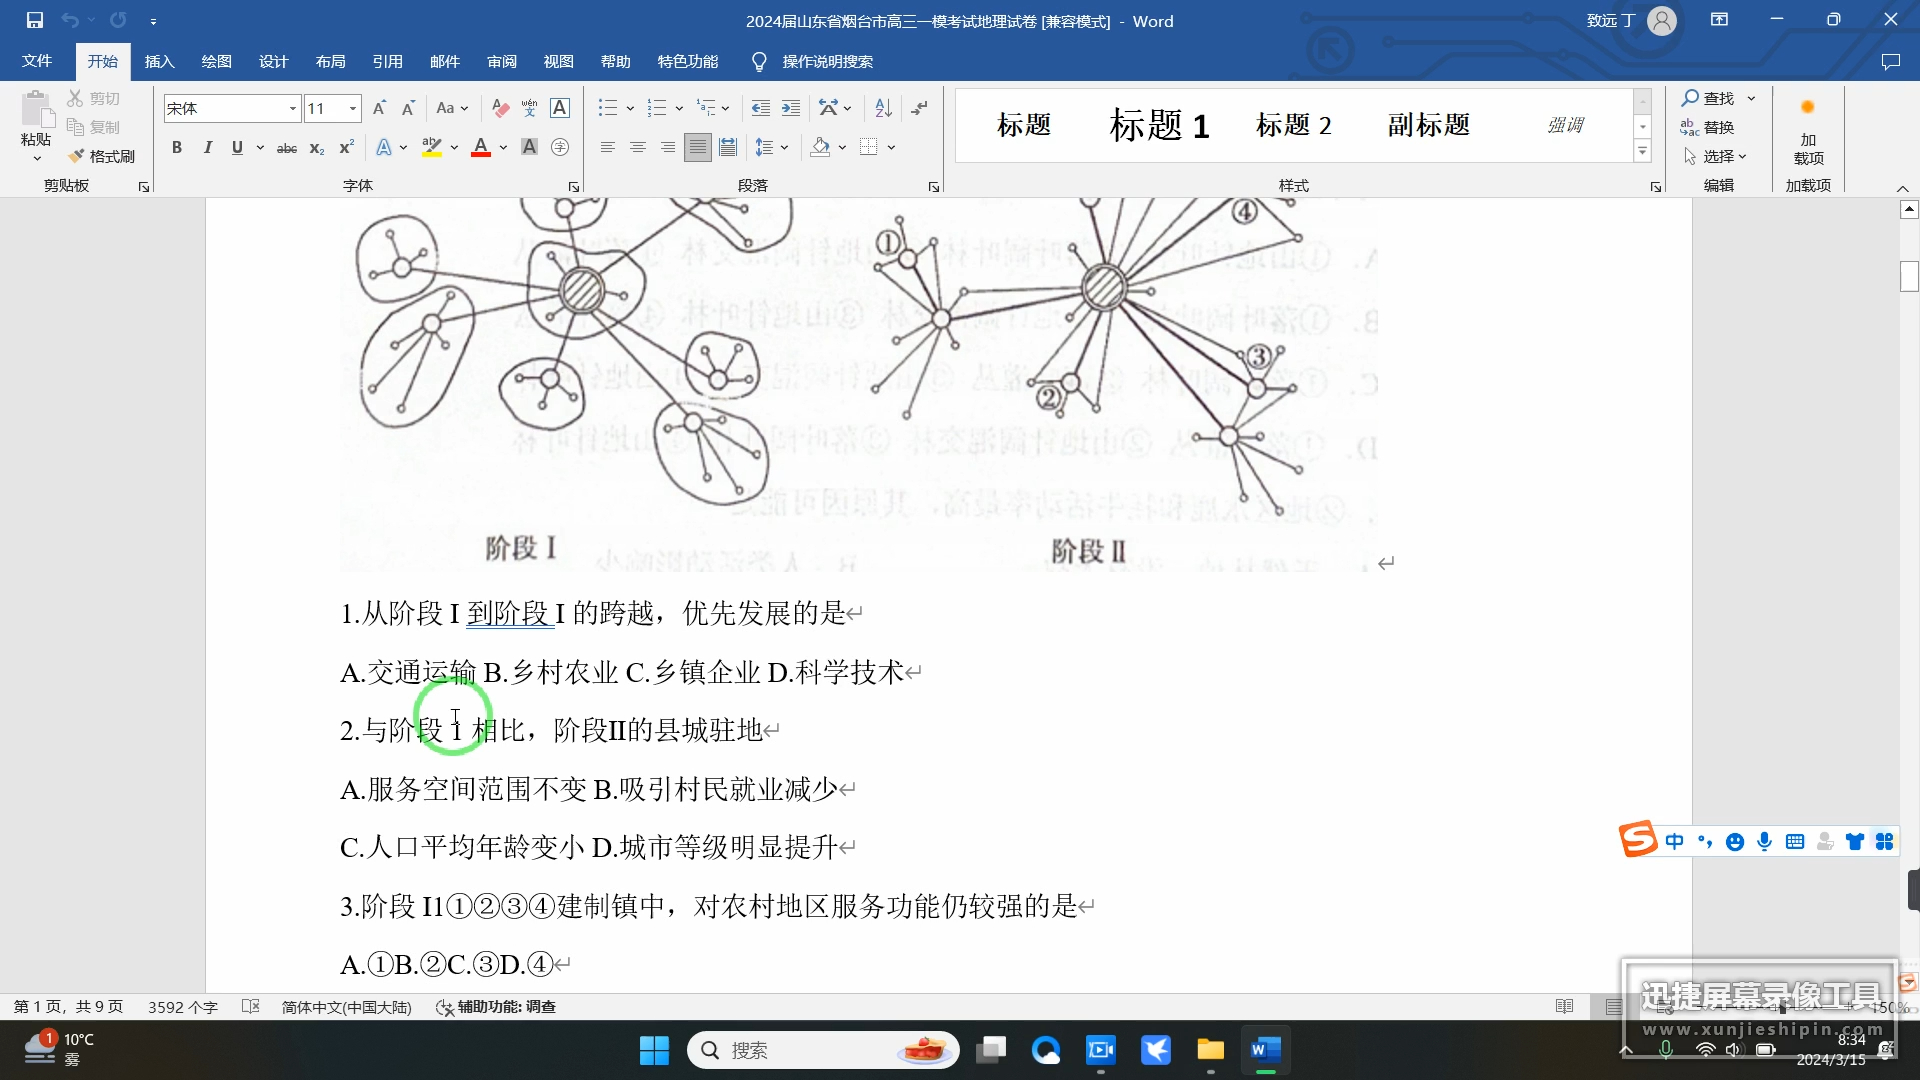The image size is (1920, 1080).
Task: Click the Replace (替换) button
Action: click(1708, 127)
